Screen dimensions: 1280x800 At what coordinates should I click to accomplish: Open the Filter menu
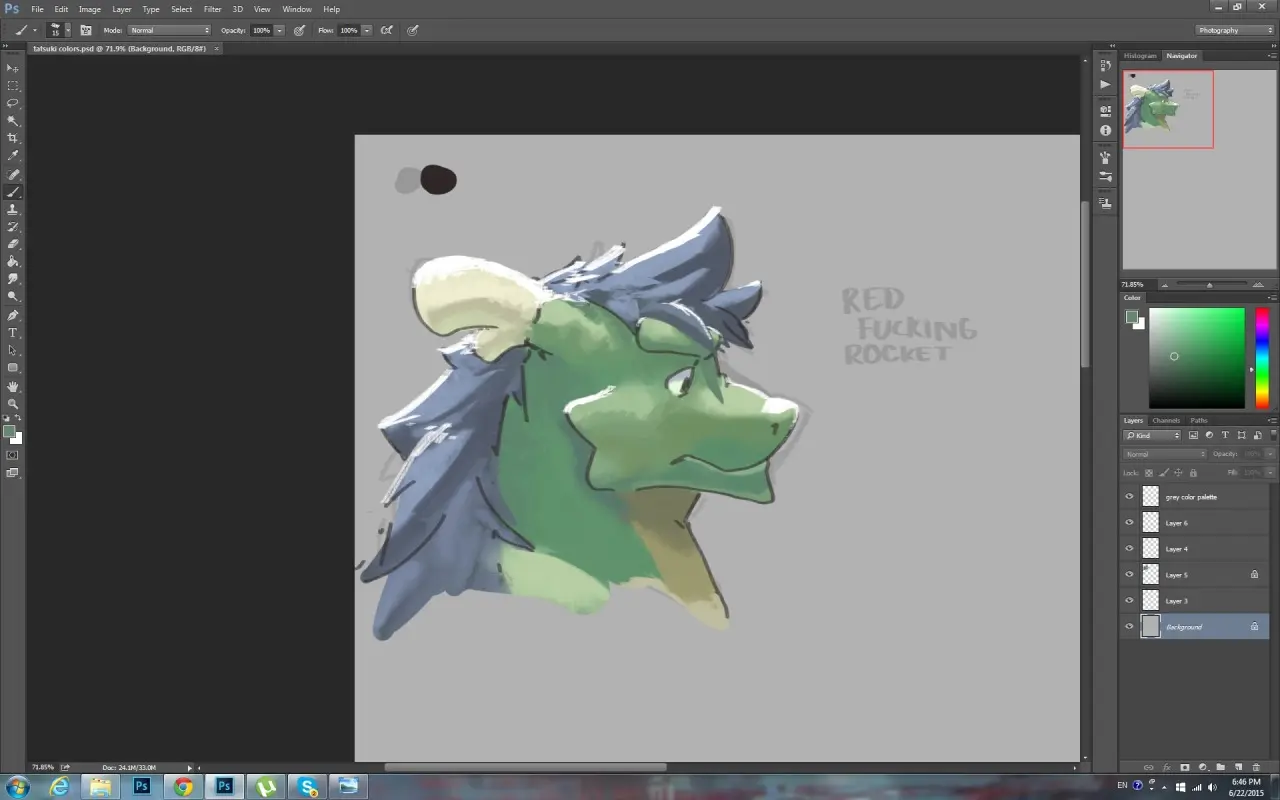click(x=213, y=9)
